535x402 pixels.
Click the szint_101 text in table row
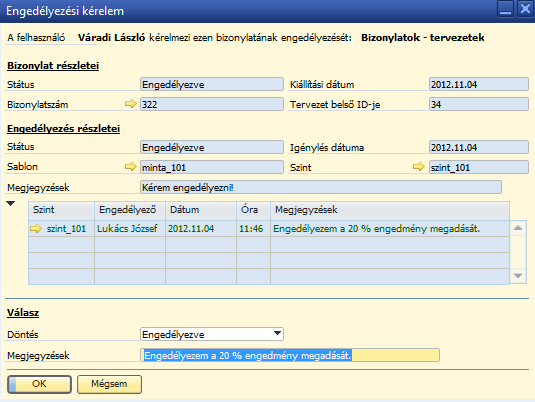click(66, 229)
